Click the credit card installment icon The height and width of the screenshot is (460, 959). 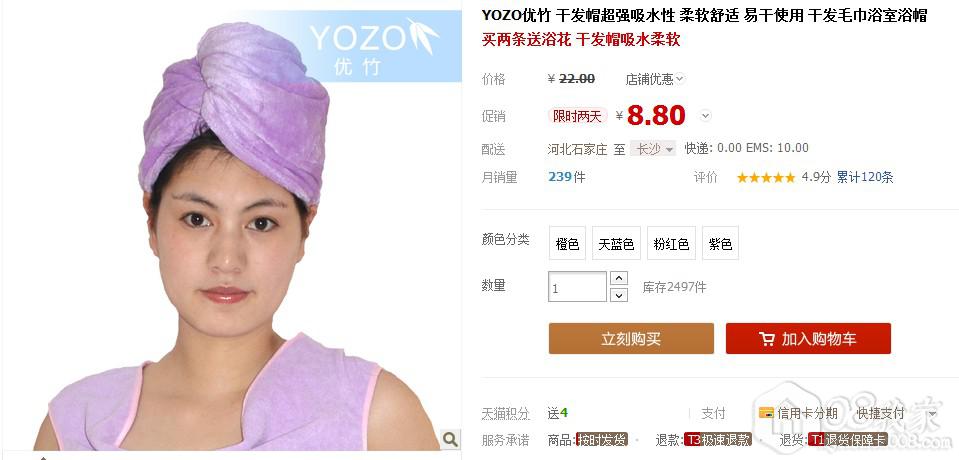point(766,413)
